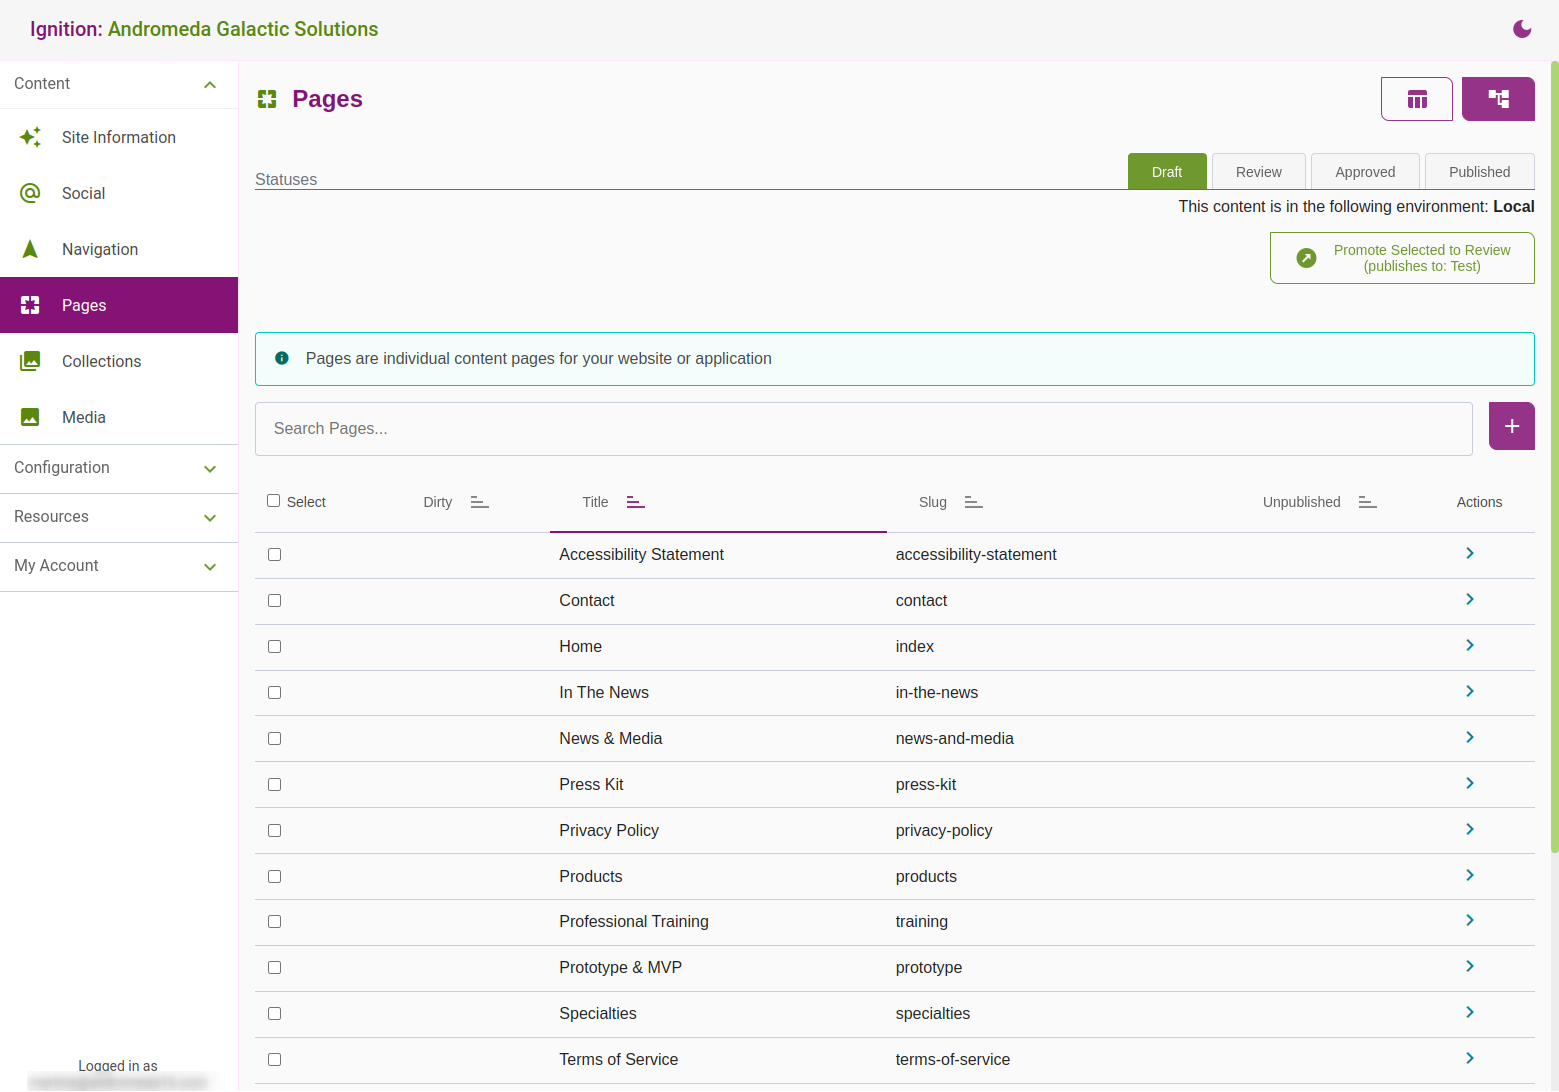Open the Navigation sidebar link

coord(119,249)
